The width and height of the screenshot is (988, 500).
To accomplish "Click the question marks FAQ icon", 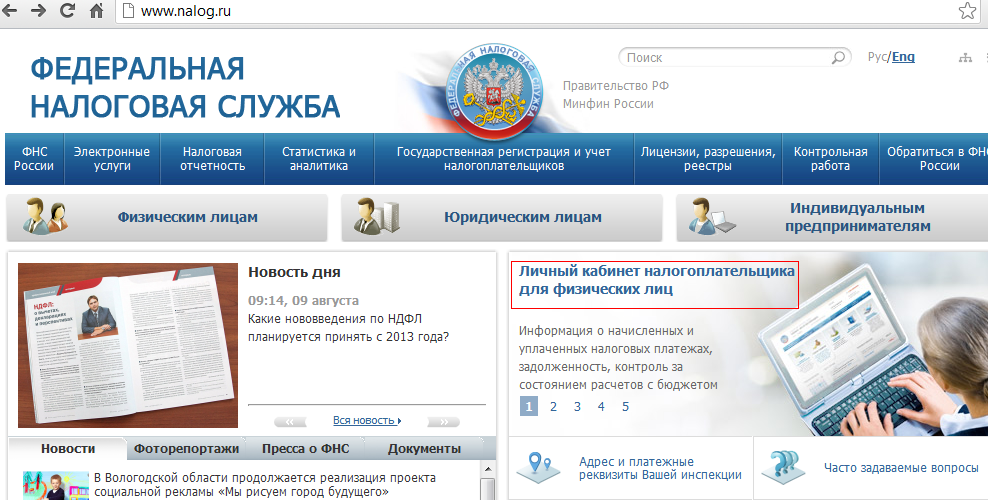I will click(x=783, y=467).
